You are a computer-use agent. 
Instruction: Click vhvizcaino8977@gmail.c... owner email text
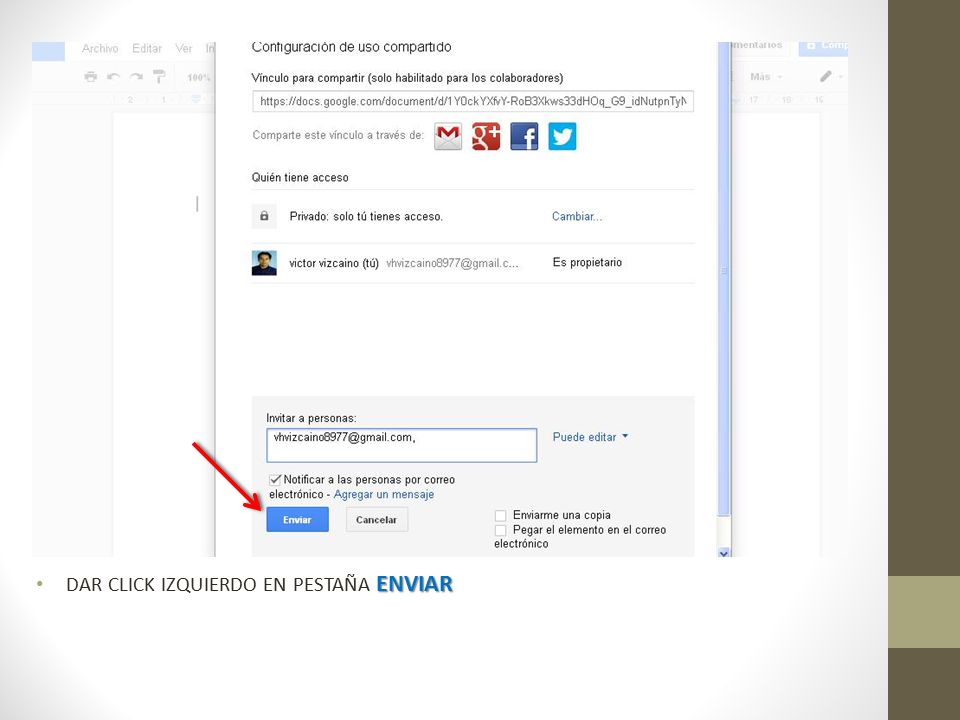tap(452, 263)
